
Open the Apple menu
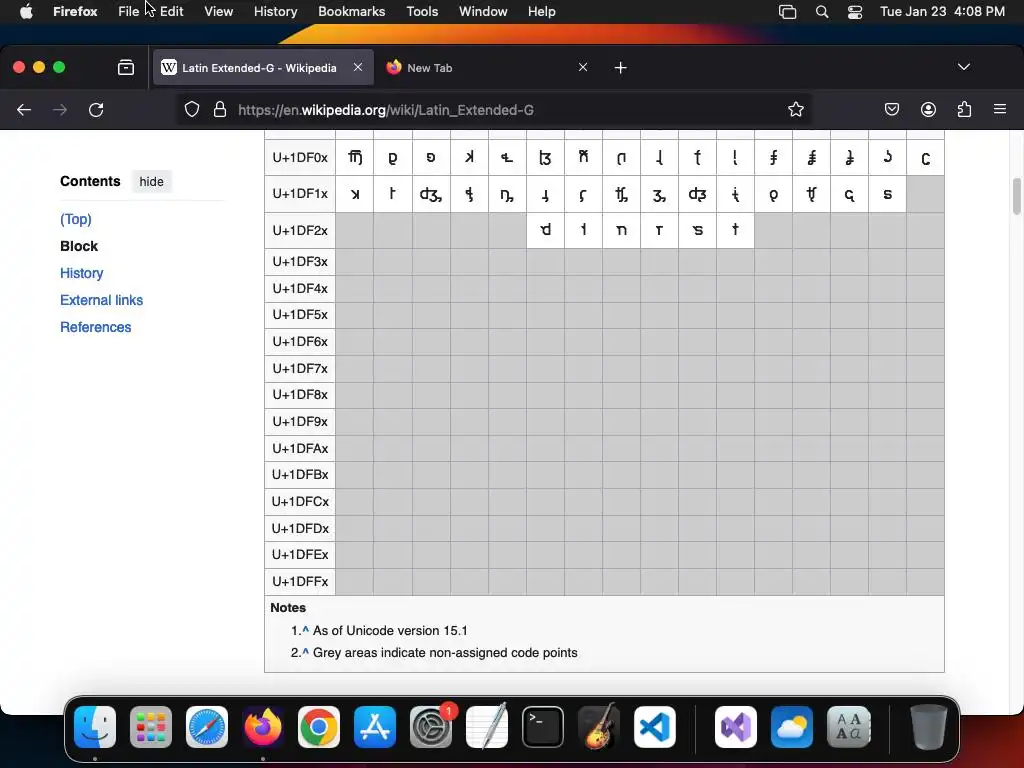point(26,12)
